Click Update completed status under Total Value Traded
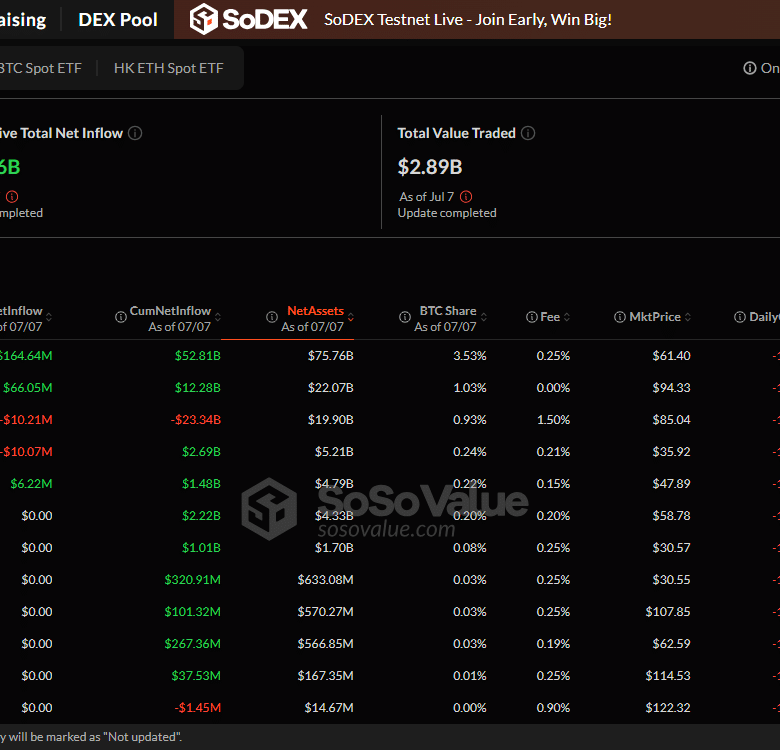The image size is (780, 750). pos(447,213)
